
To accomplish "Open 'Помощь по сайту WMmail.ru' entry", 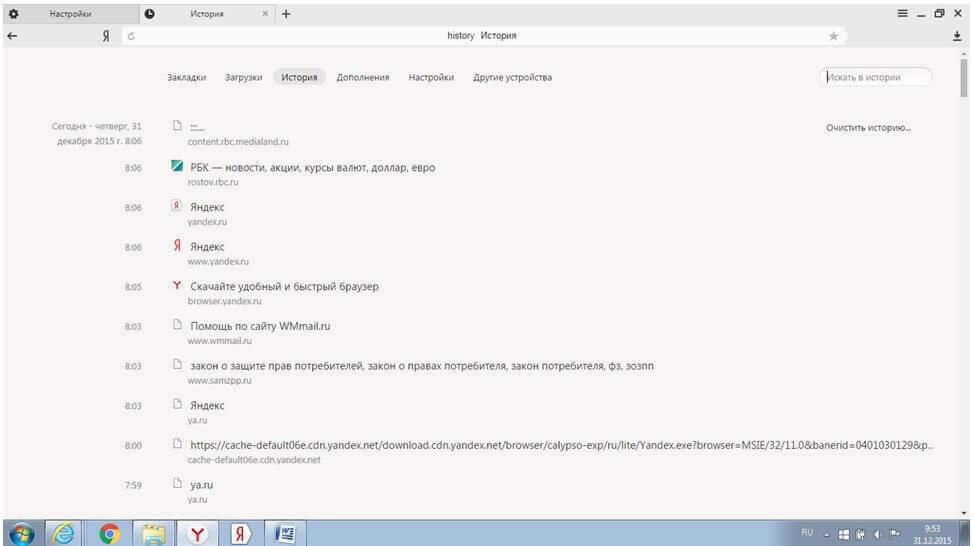I will (260, 326).
